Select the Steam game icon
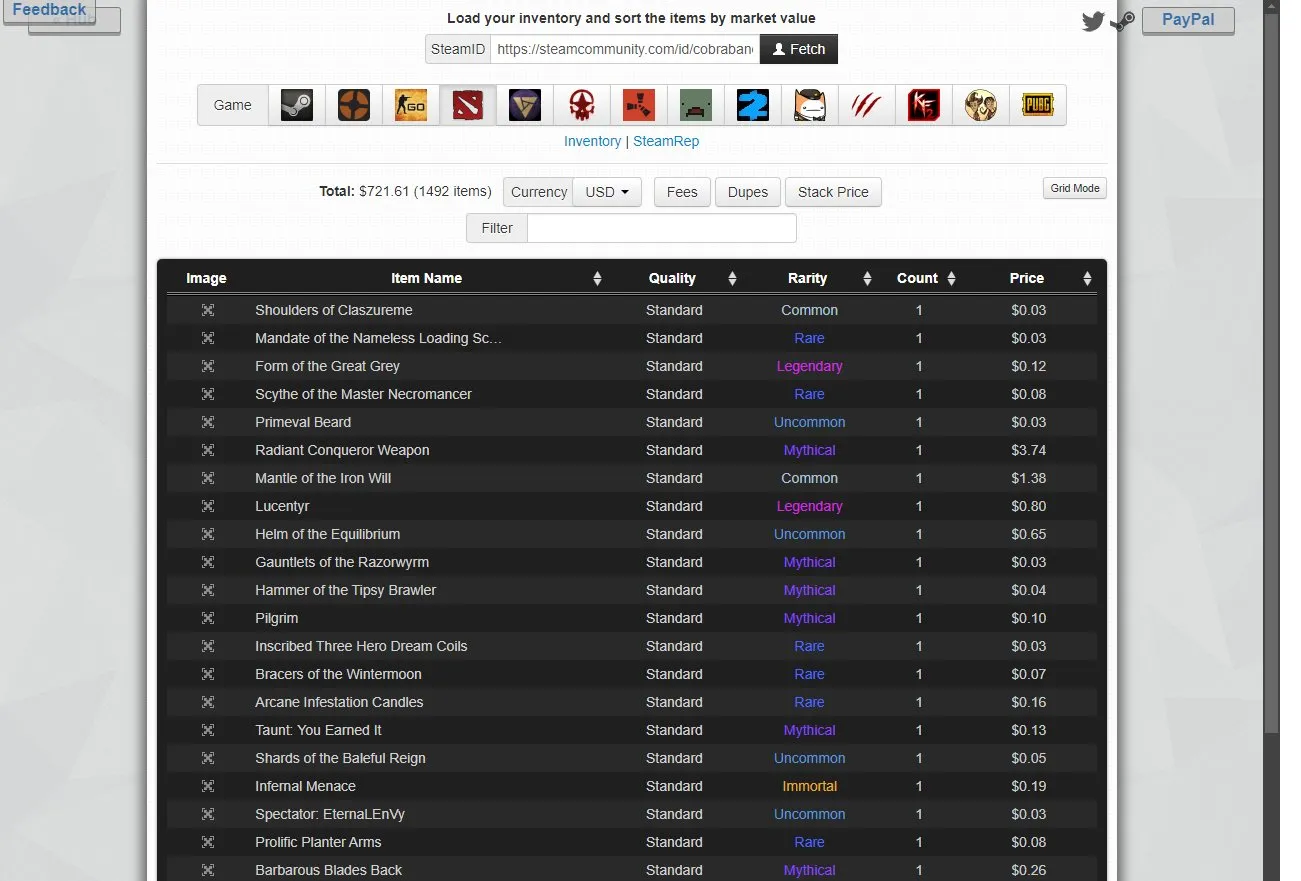 coord(297,105)
